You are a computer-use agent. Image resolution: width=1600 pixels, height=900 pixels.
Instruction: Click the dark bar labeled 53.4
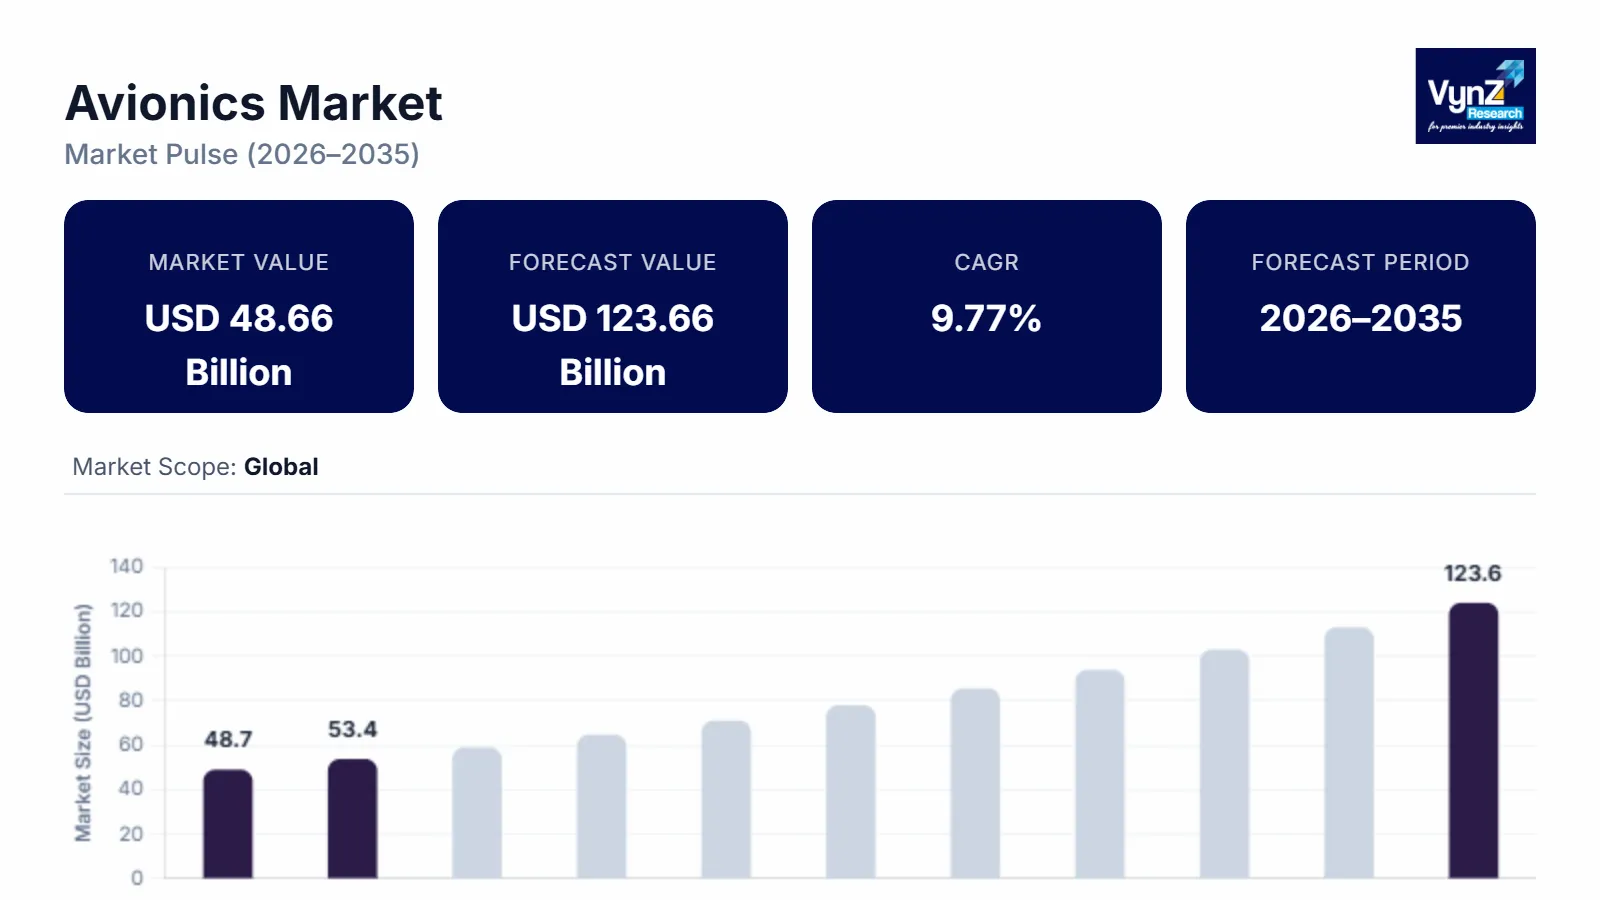(x=353, y=819)
